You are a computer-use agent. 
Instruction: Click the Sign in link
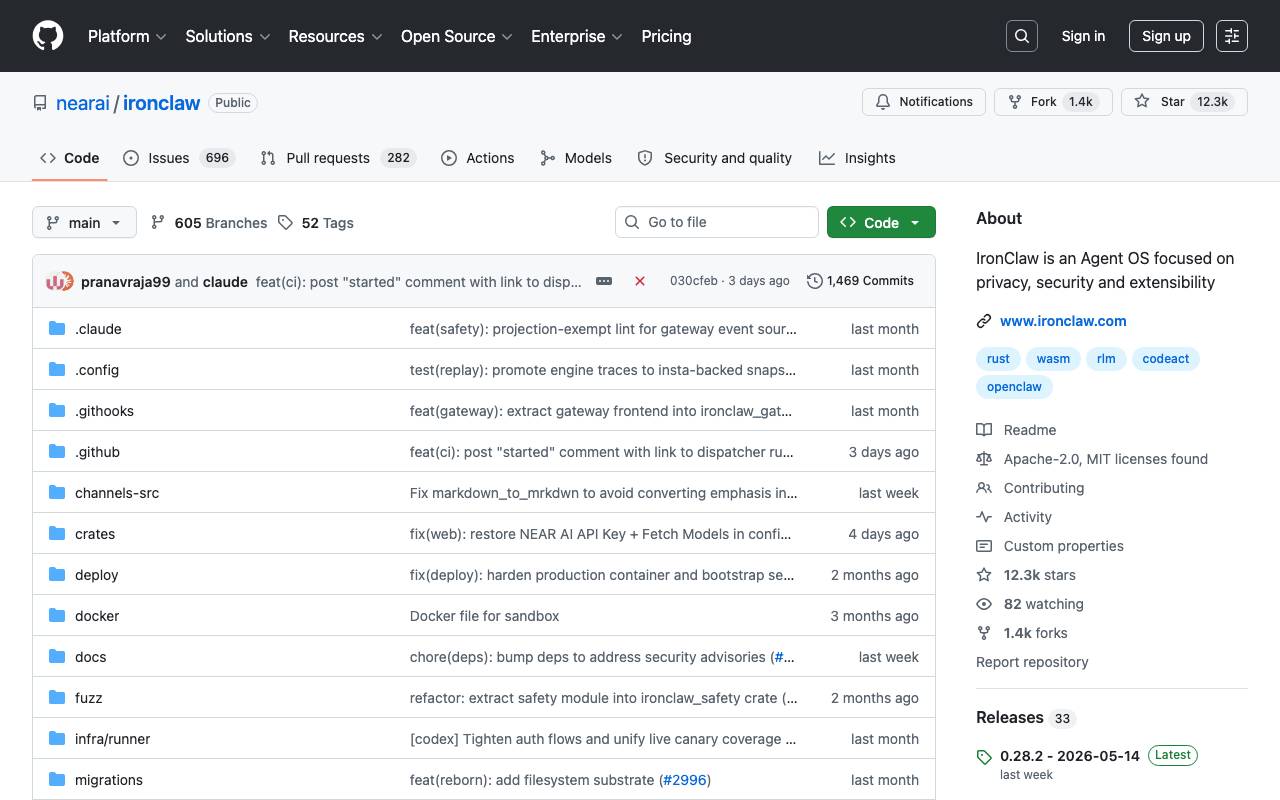coord(1083,36)
